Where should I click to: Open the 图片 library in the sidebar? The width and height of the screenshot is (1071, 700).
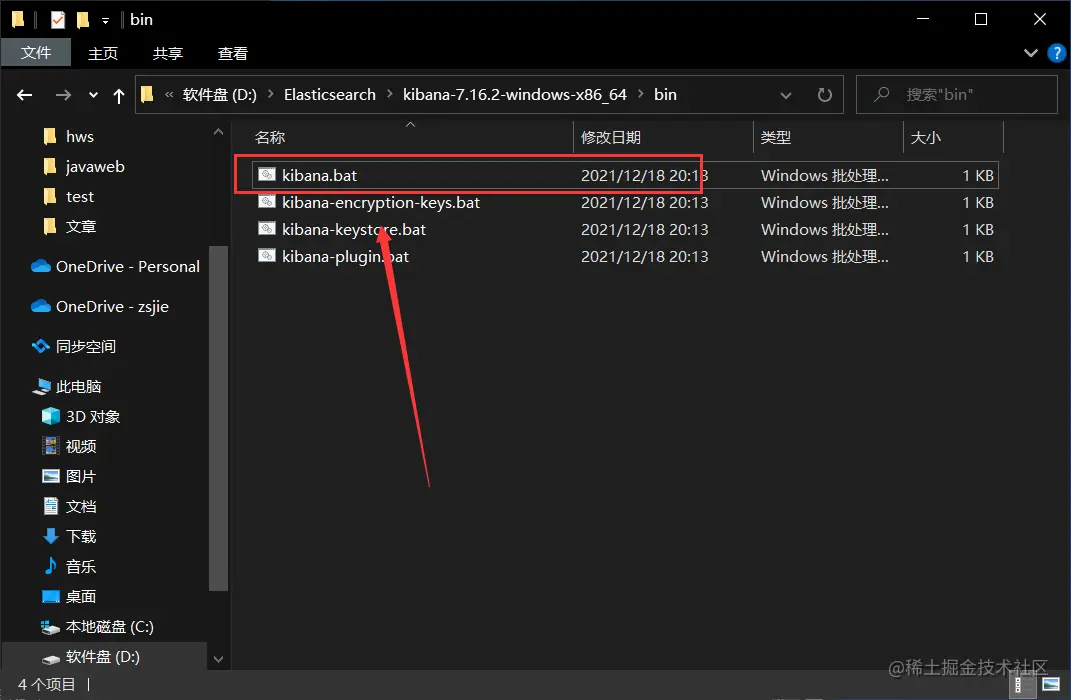point(70,477)
